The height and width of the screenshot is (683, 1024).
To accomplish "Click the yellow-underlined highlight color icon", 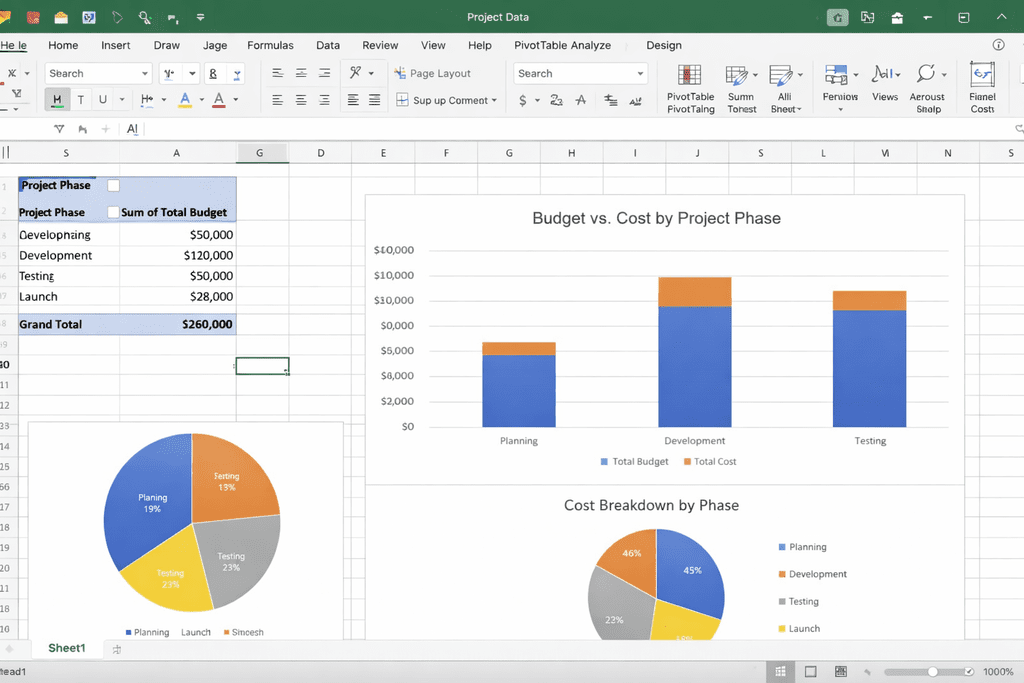I will point(185,100).
